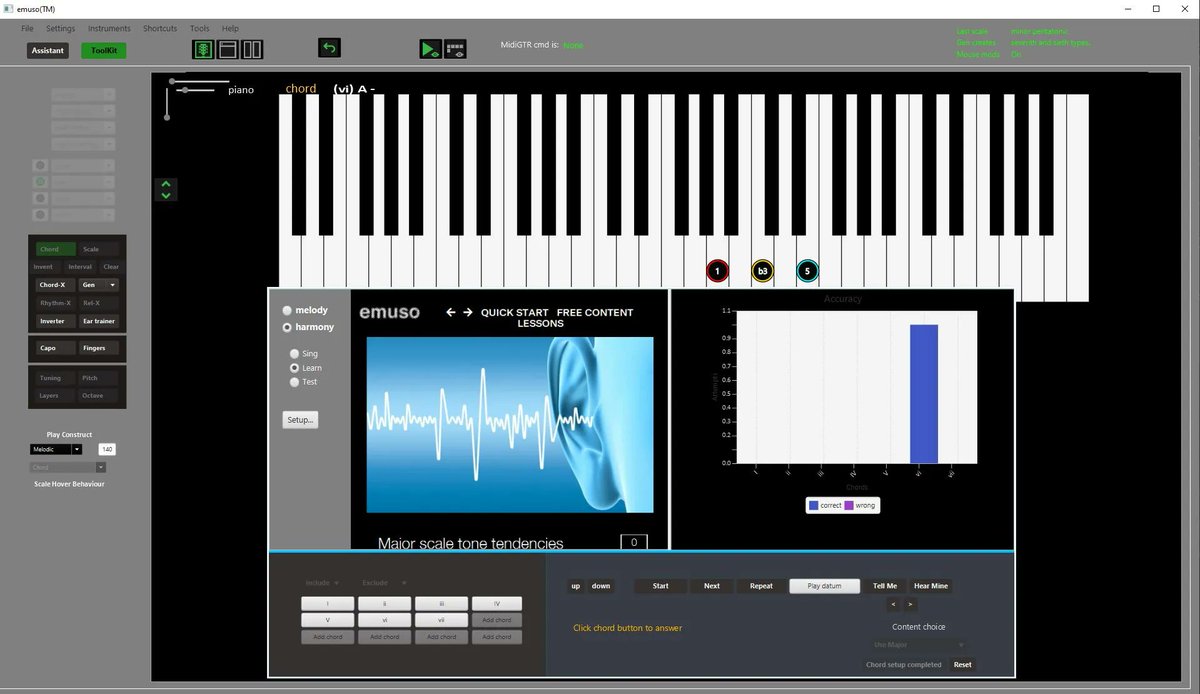Select the harmony radio button
Viewport: 1200px width, 694px height.
coord(287,327)
